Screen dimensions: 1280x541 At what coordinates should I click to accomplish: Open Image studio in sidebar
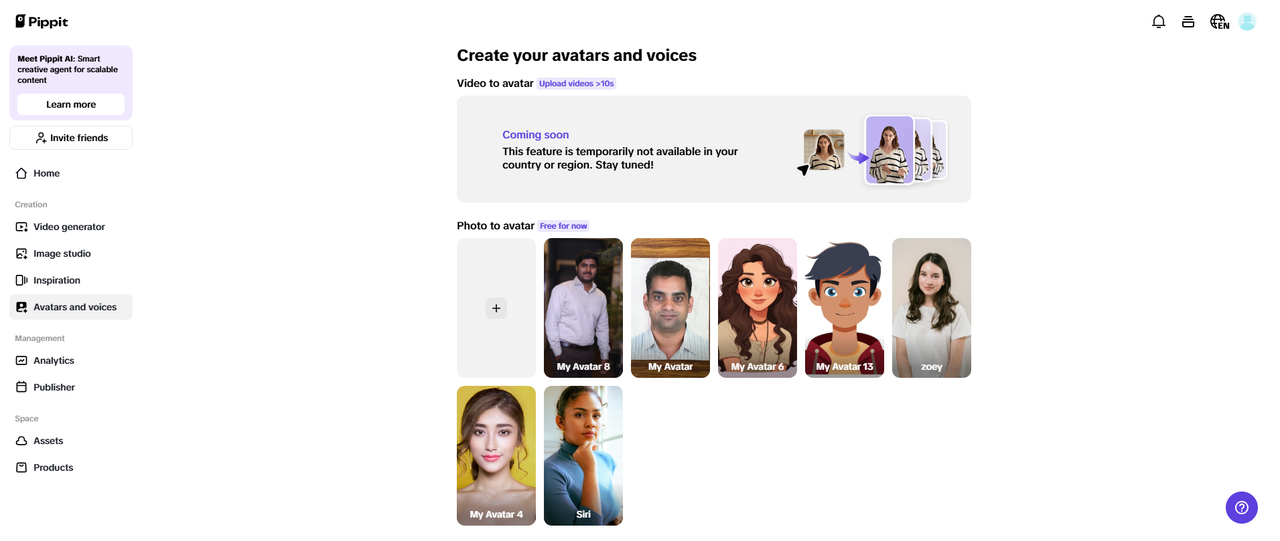click(62, 254)
